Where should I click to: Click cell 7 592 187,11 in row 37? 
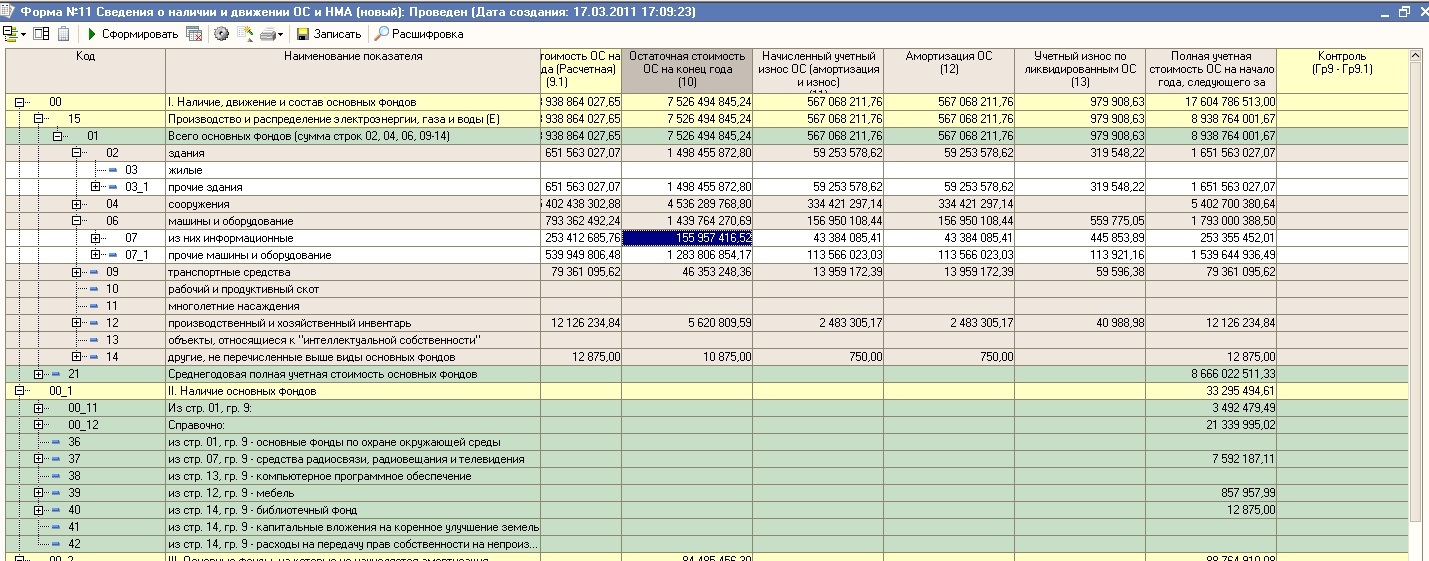click(1211, 459)
